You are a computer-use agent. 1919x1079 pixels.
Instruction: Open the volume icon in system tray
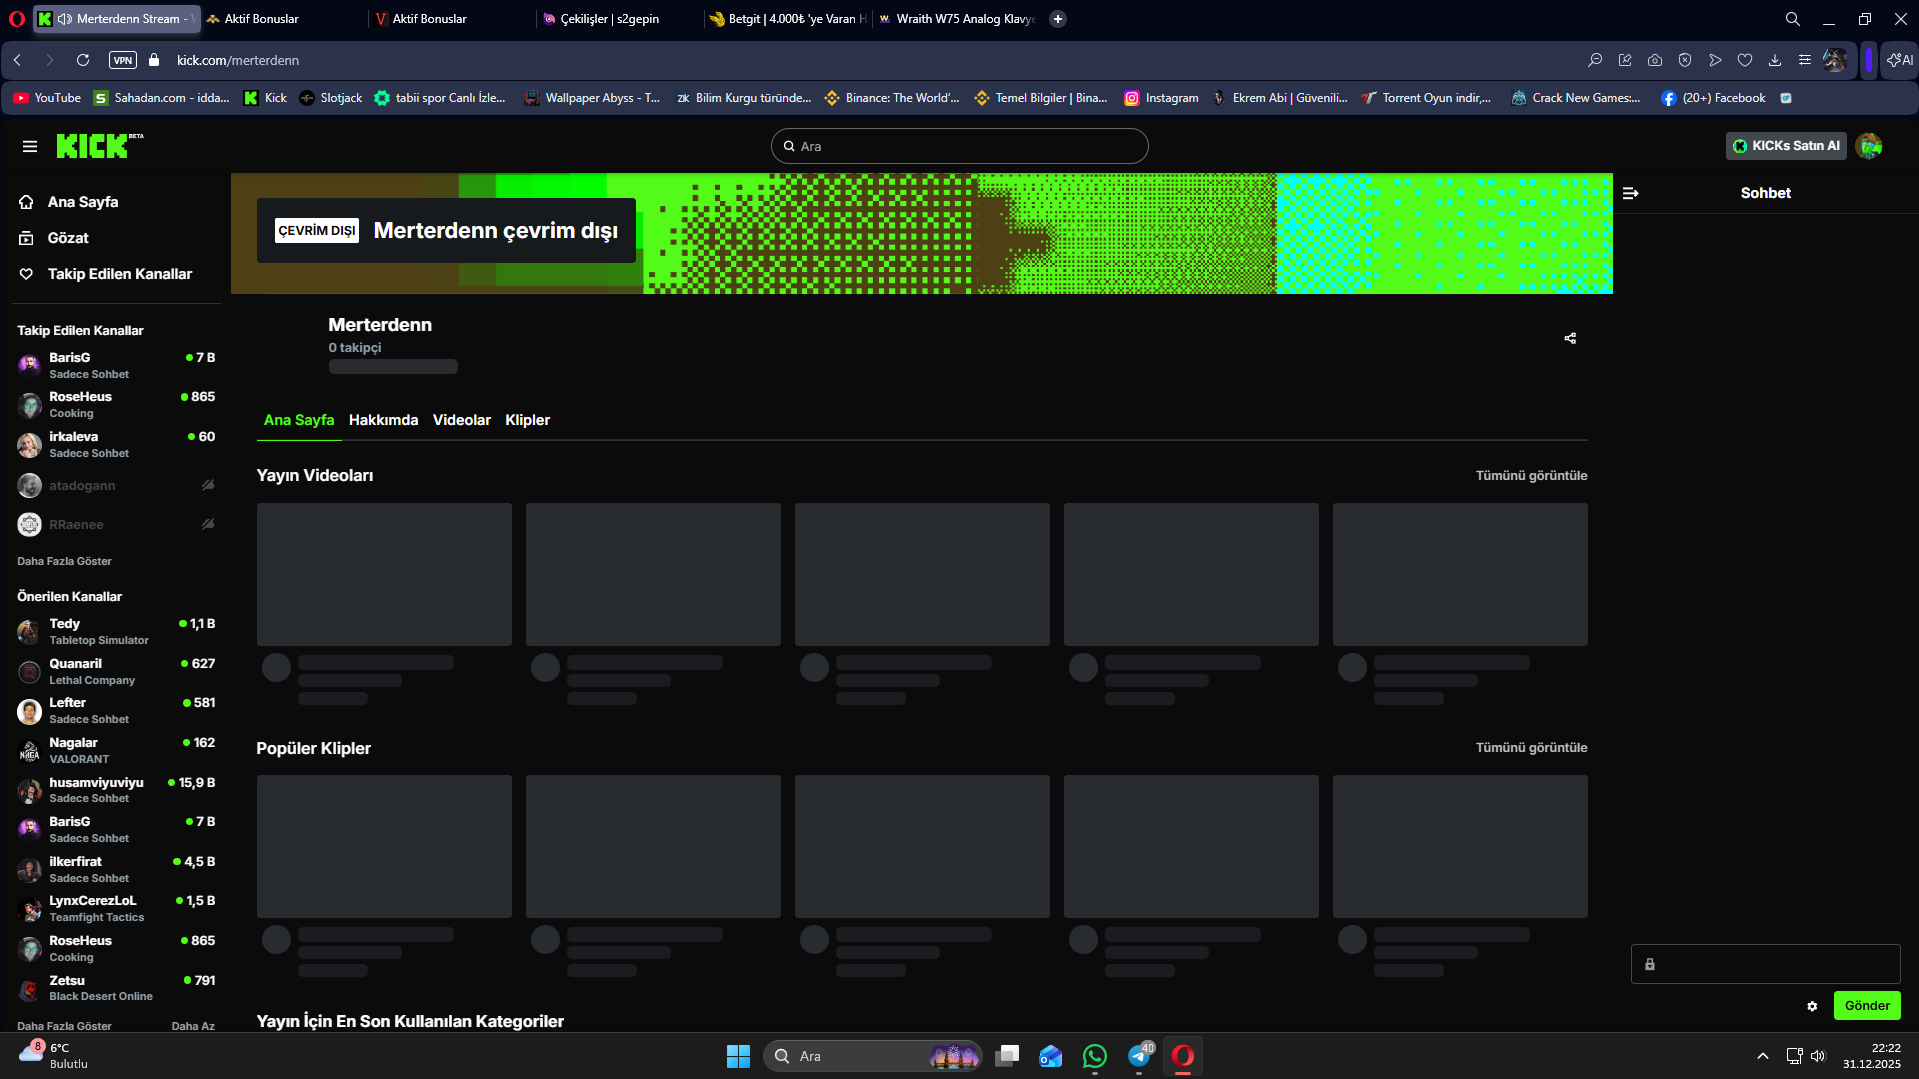click(x=1818, y=1056)
